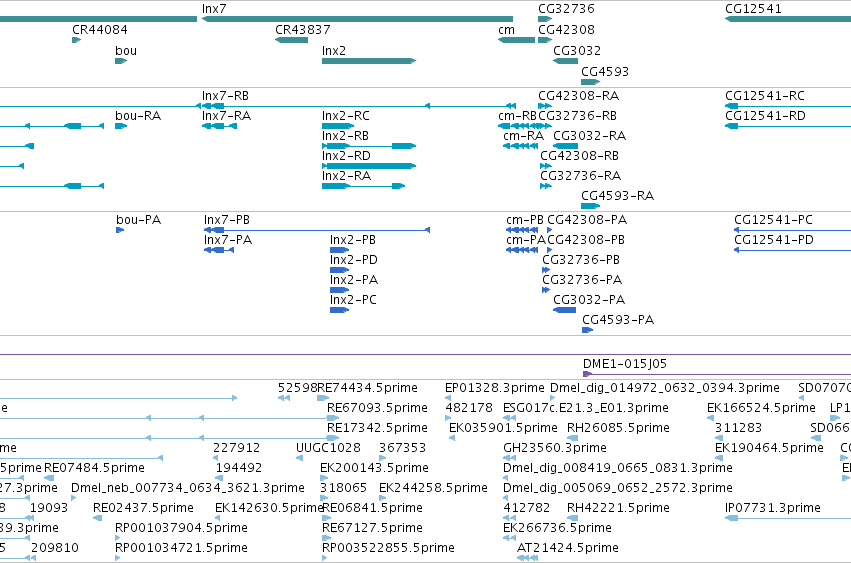Click the CG42308-PA protein label
This screenshot has height=563, width=851.
pyautogui.click(x=587, y=220)
